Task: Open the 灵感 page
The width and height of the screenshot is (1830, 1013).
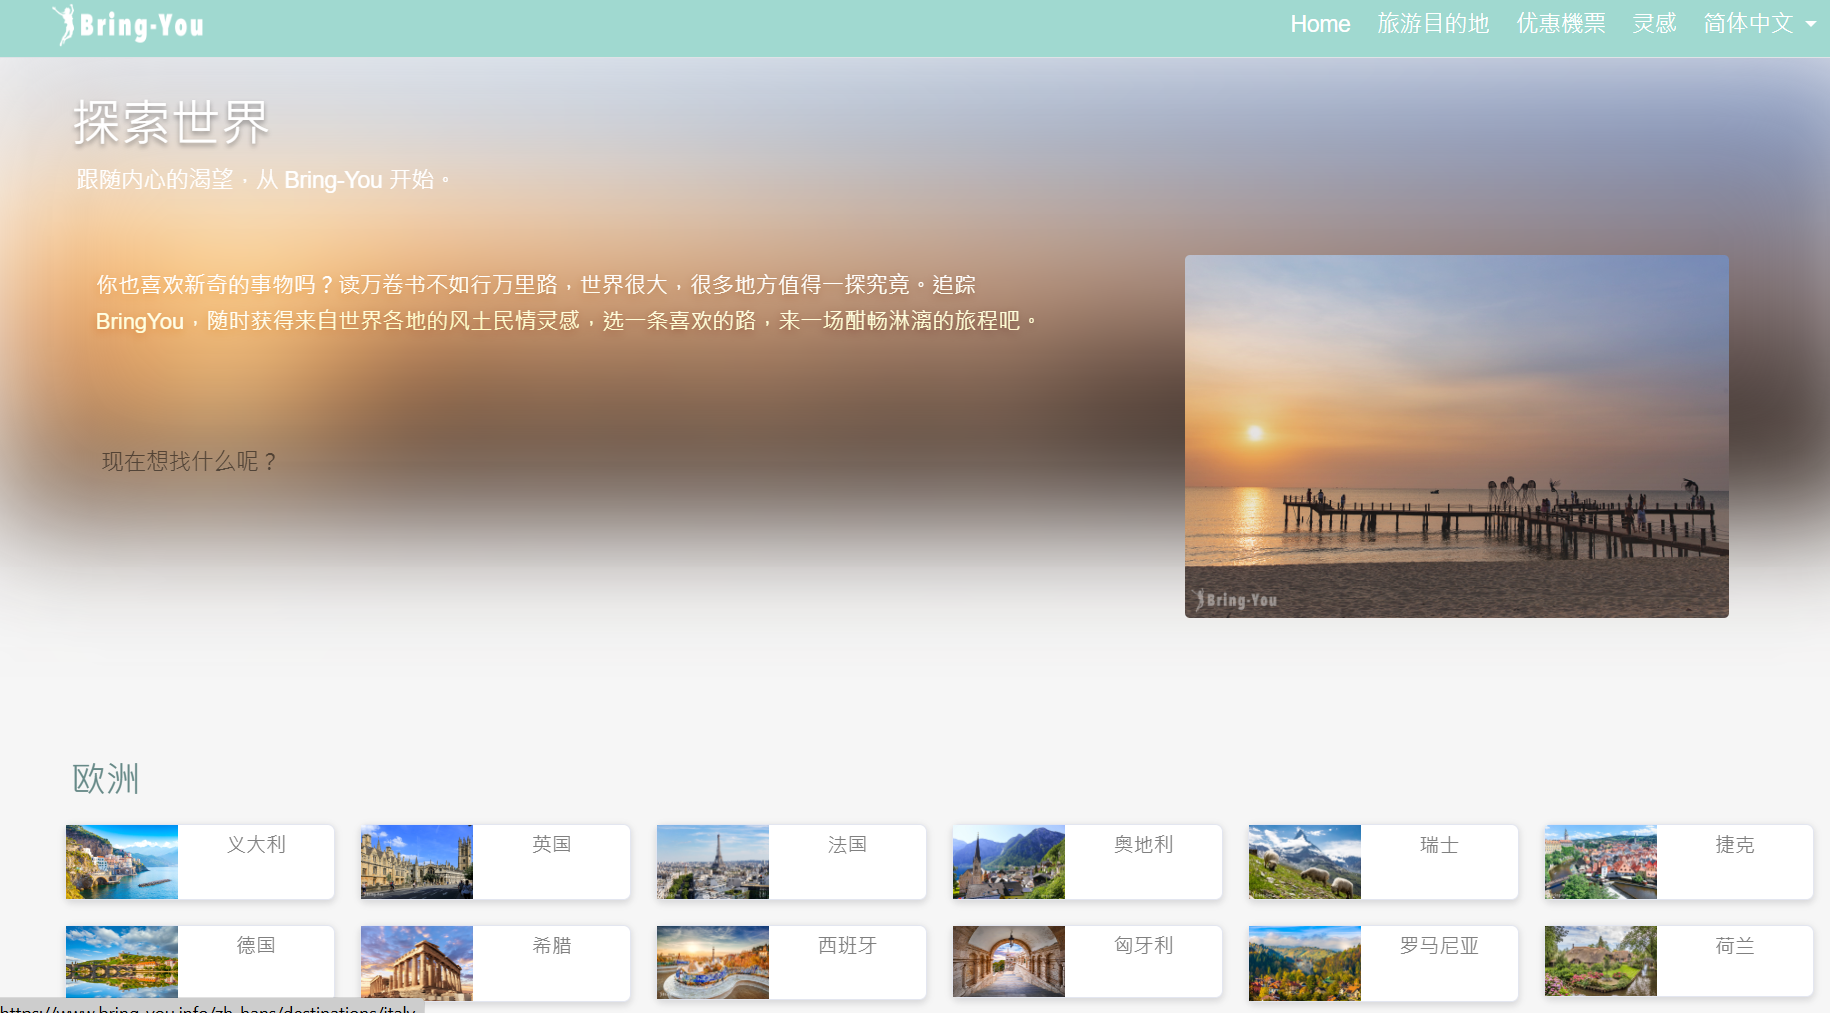Action: [x=1654, y=24]
